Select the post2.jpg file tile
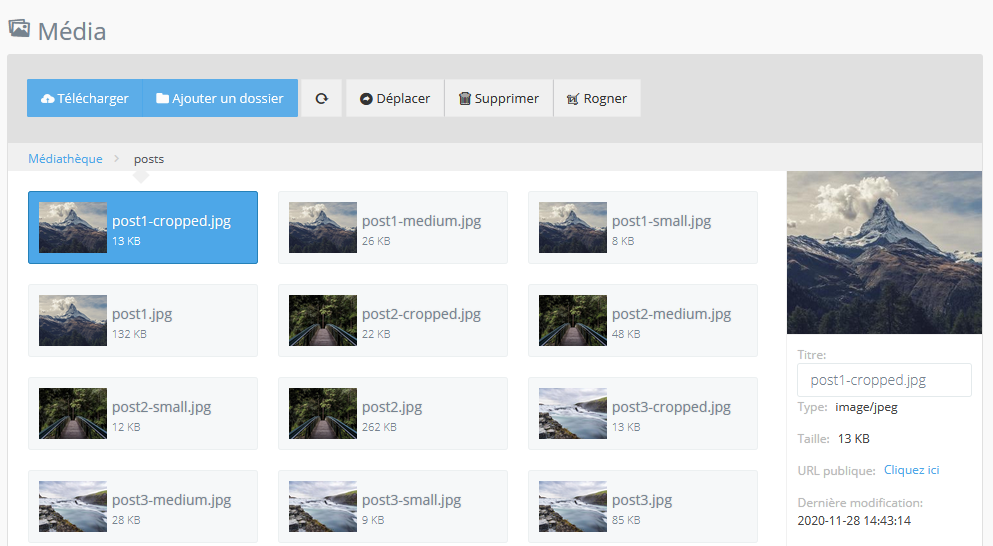Image resolution: width=993 pixels, height=546 pixels. click(392, 414)
